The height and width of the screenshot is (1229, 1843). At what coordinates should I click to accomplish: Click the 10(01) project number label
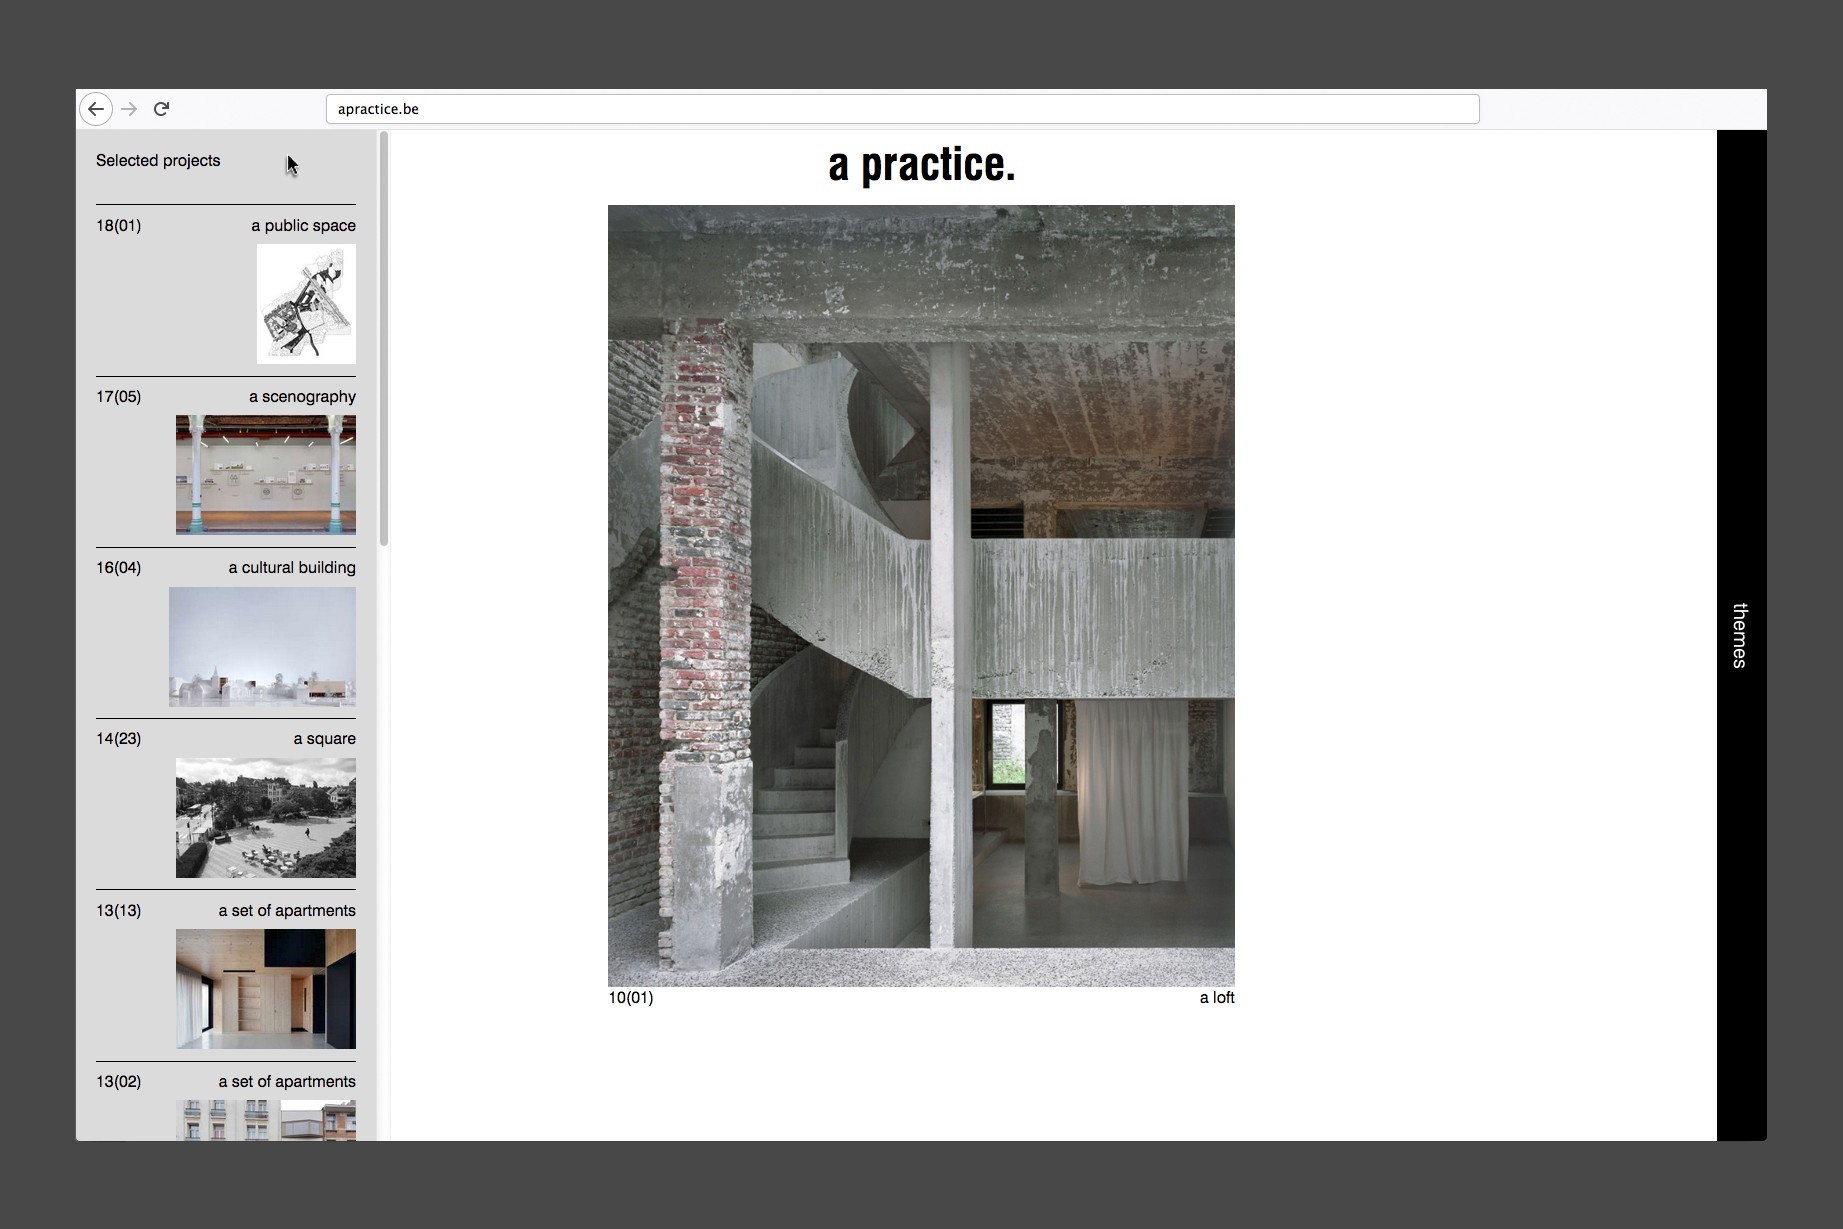(631, 997)
